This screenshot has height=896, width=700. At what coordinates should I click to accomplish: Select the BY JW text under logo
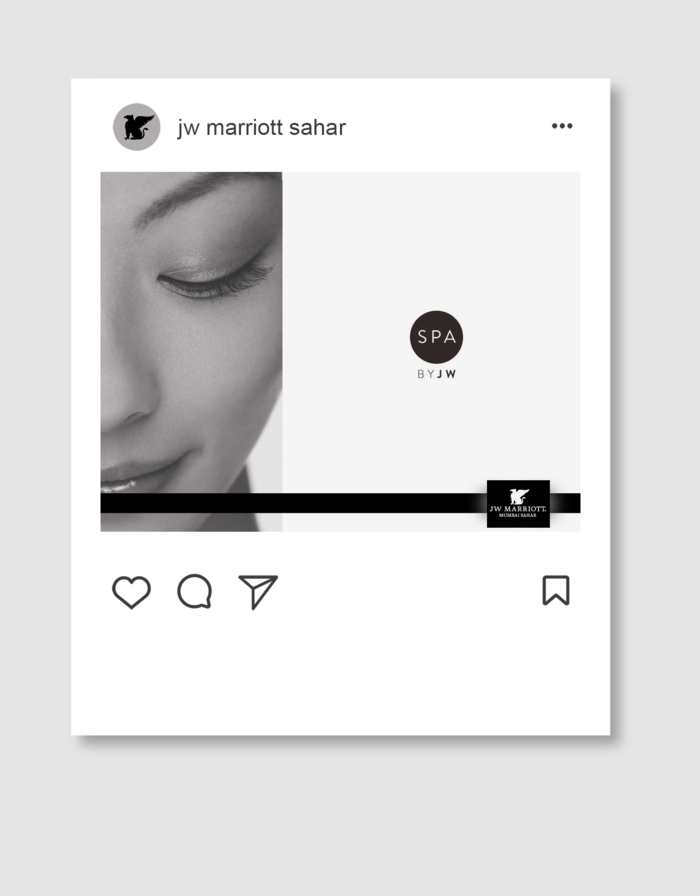coord(436,374)
